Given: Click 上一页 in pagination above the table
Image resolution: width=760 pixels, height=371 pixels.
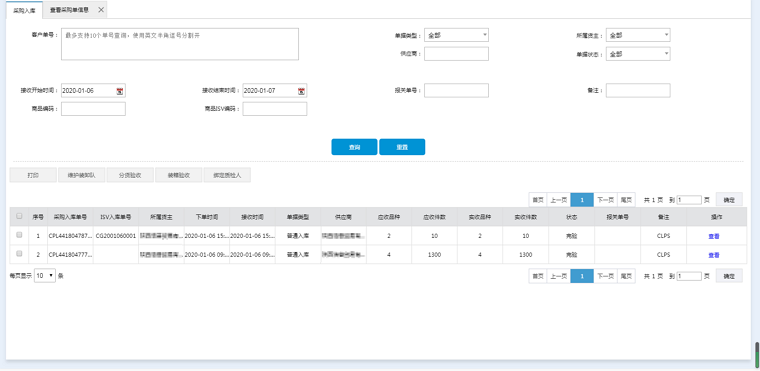Looking at the screenshot, I should tap(559, 200).
